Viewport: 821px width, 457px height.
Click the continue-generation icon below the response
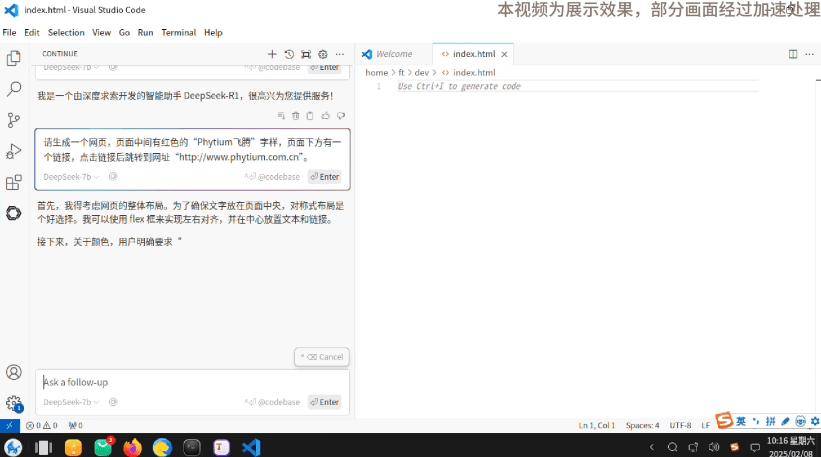tap(281, 116)
